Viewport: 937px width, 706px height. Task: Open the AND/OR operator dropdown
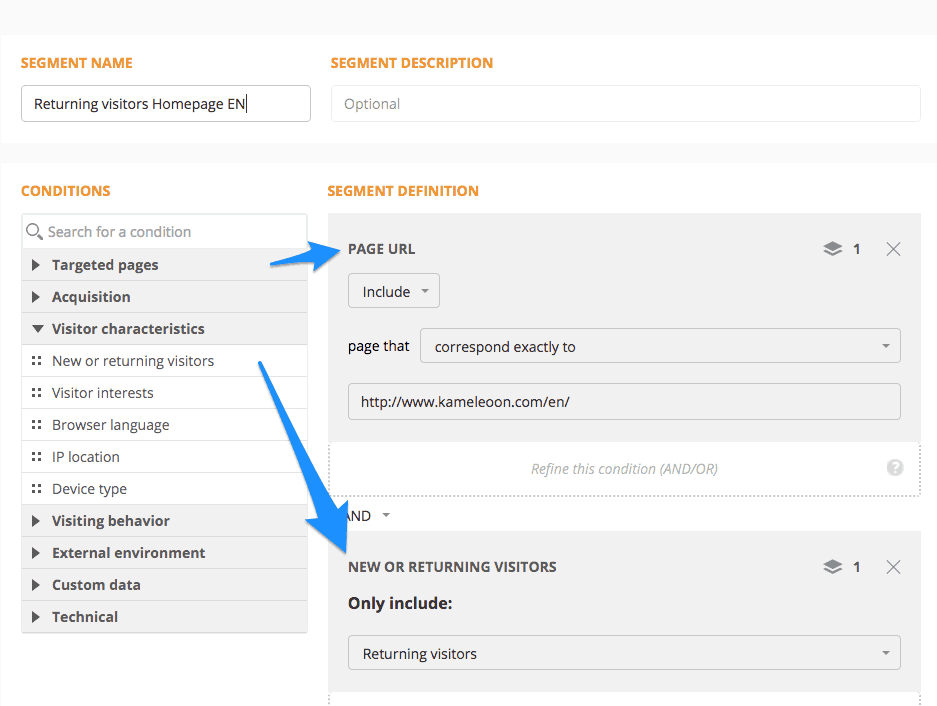pos(367,515)
